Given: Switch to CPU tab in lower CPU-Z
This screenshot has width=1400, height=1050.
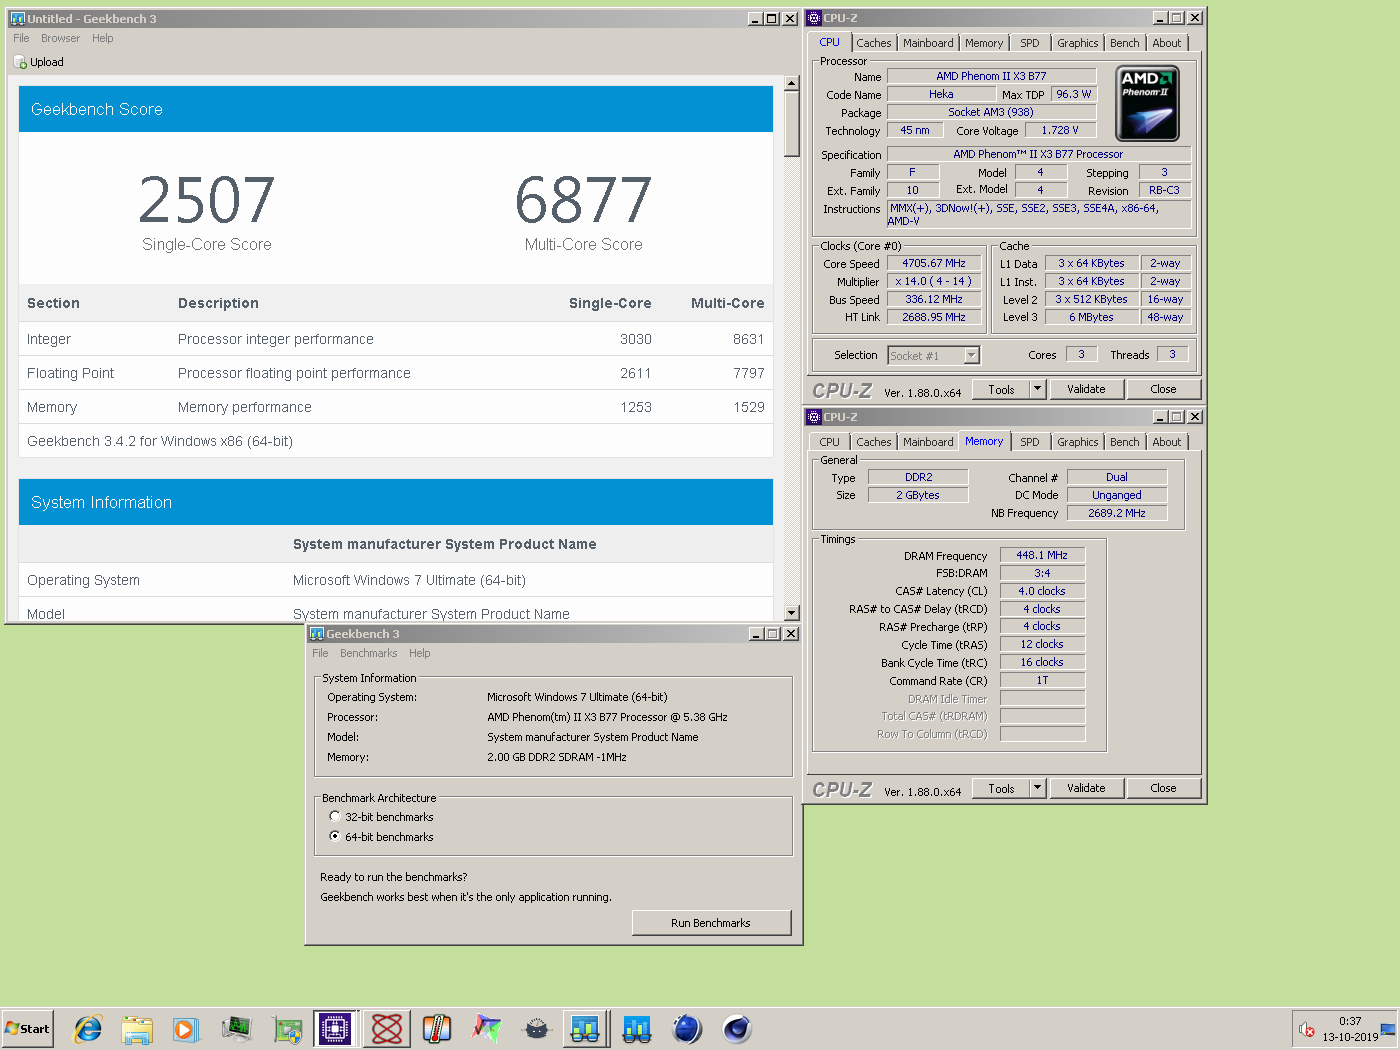Looking at the screenshot, I should tap(830, 442).
